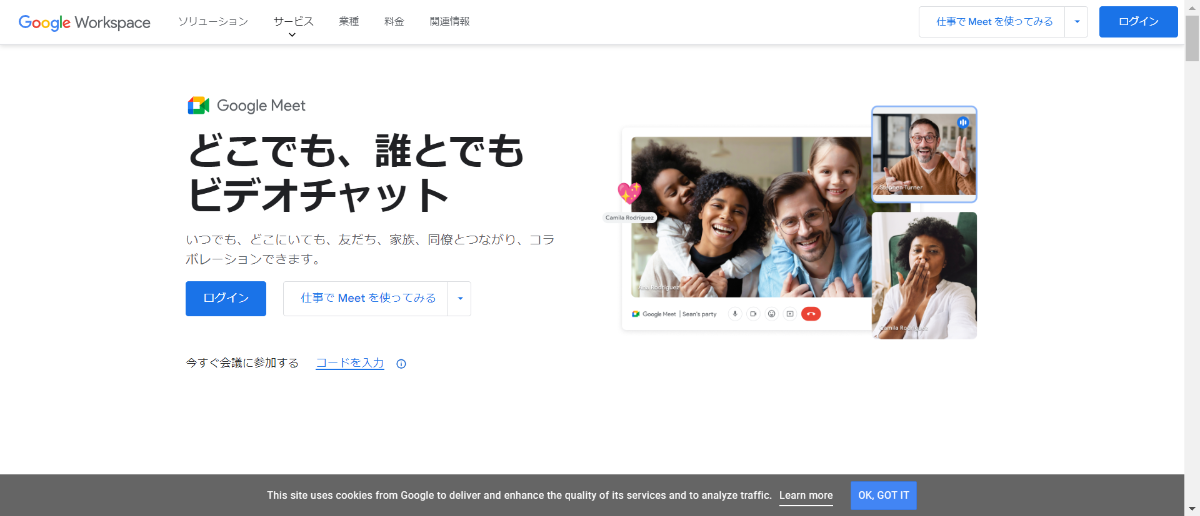Expand the chevron under サービス
The width and height of the screenshot is (1200, 516).
(293, 35)
